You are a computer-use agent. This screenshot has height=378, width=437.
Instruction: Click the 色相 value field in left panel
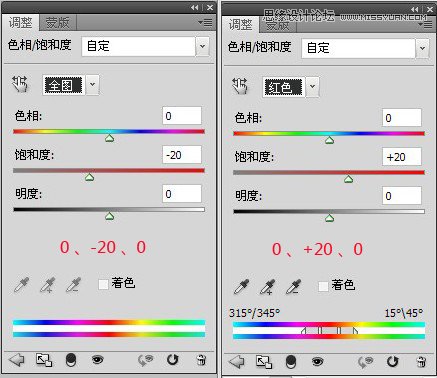182,116
